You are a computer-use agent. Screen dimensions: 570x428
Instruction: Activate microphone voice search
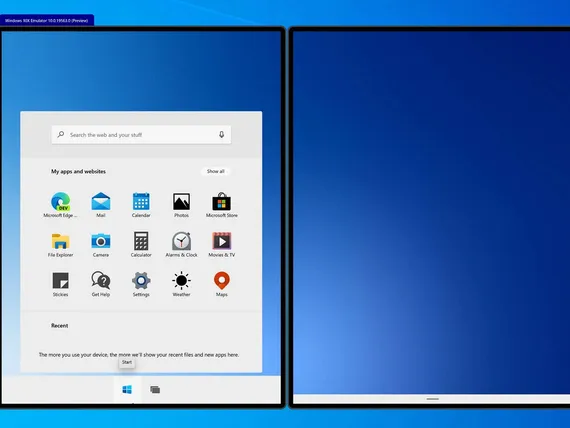pyautogui.click(x=221, y=135)
